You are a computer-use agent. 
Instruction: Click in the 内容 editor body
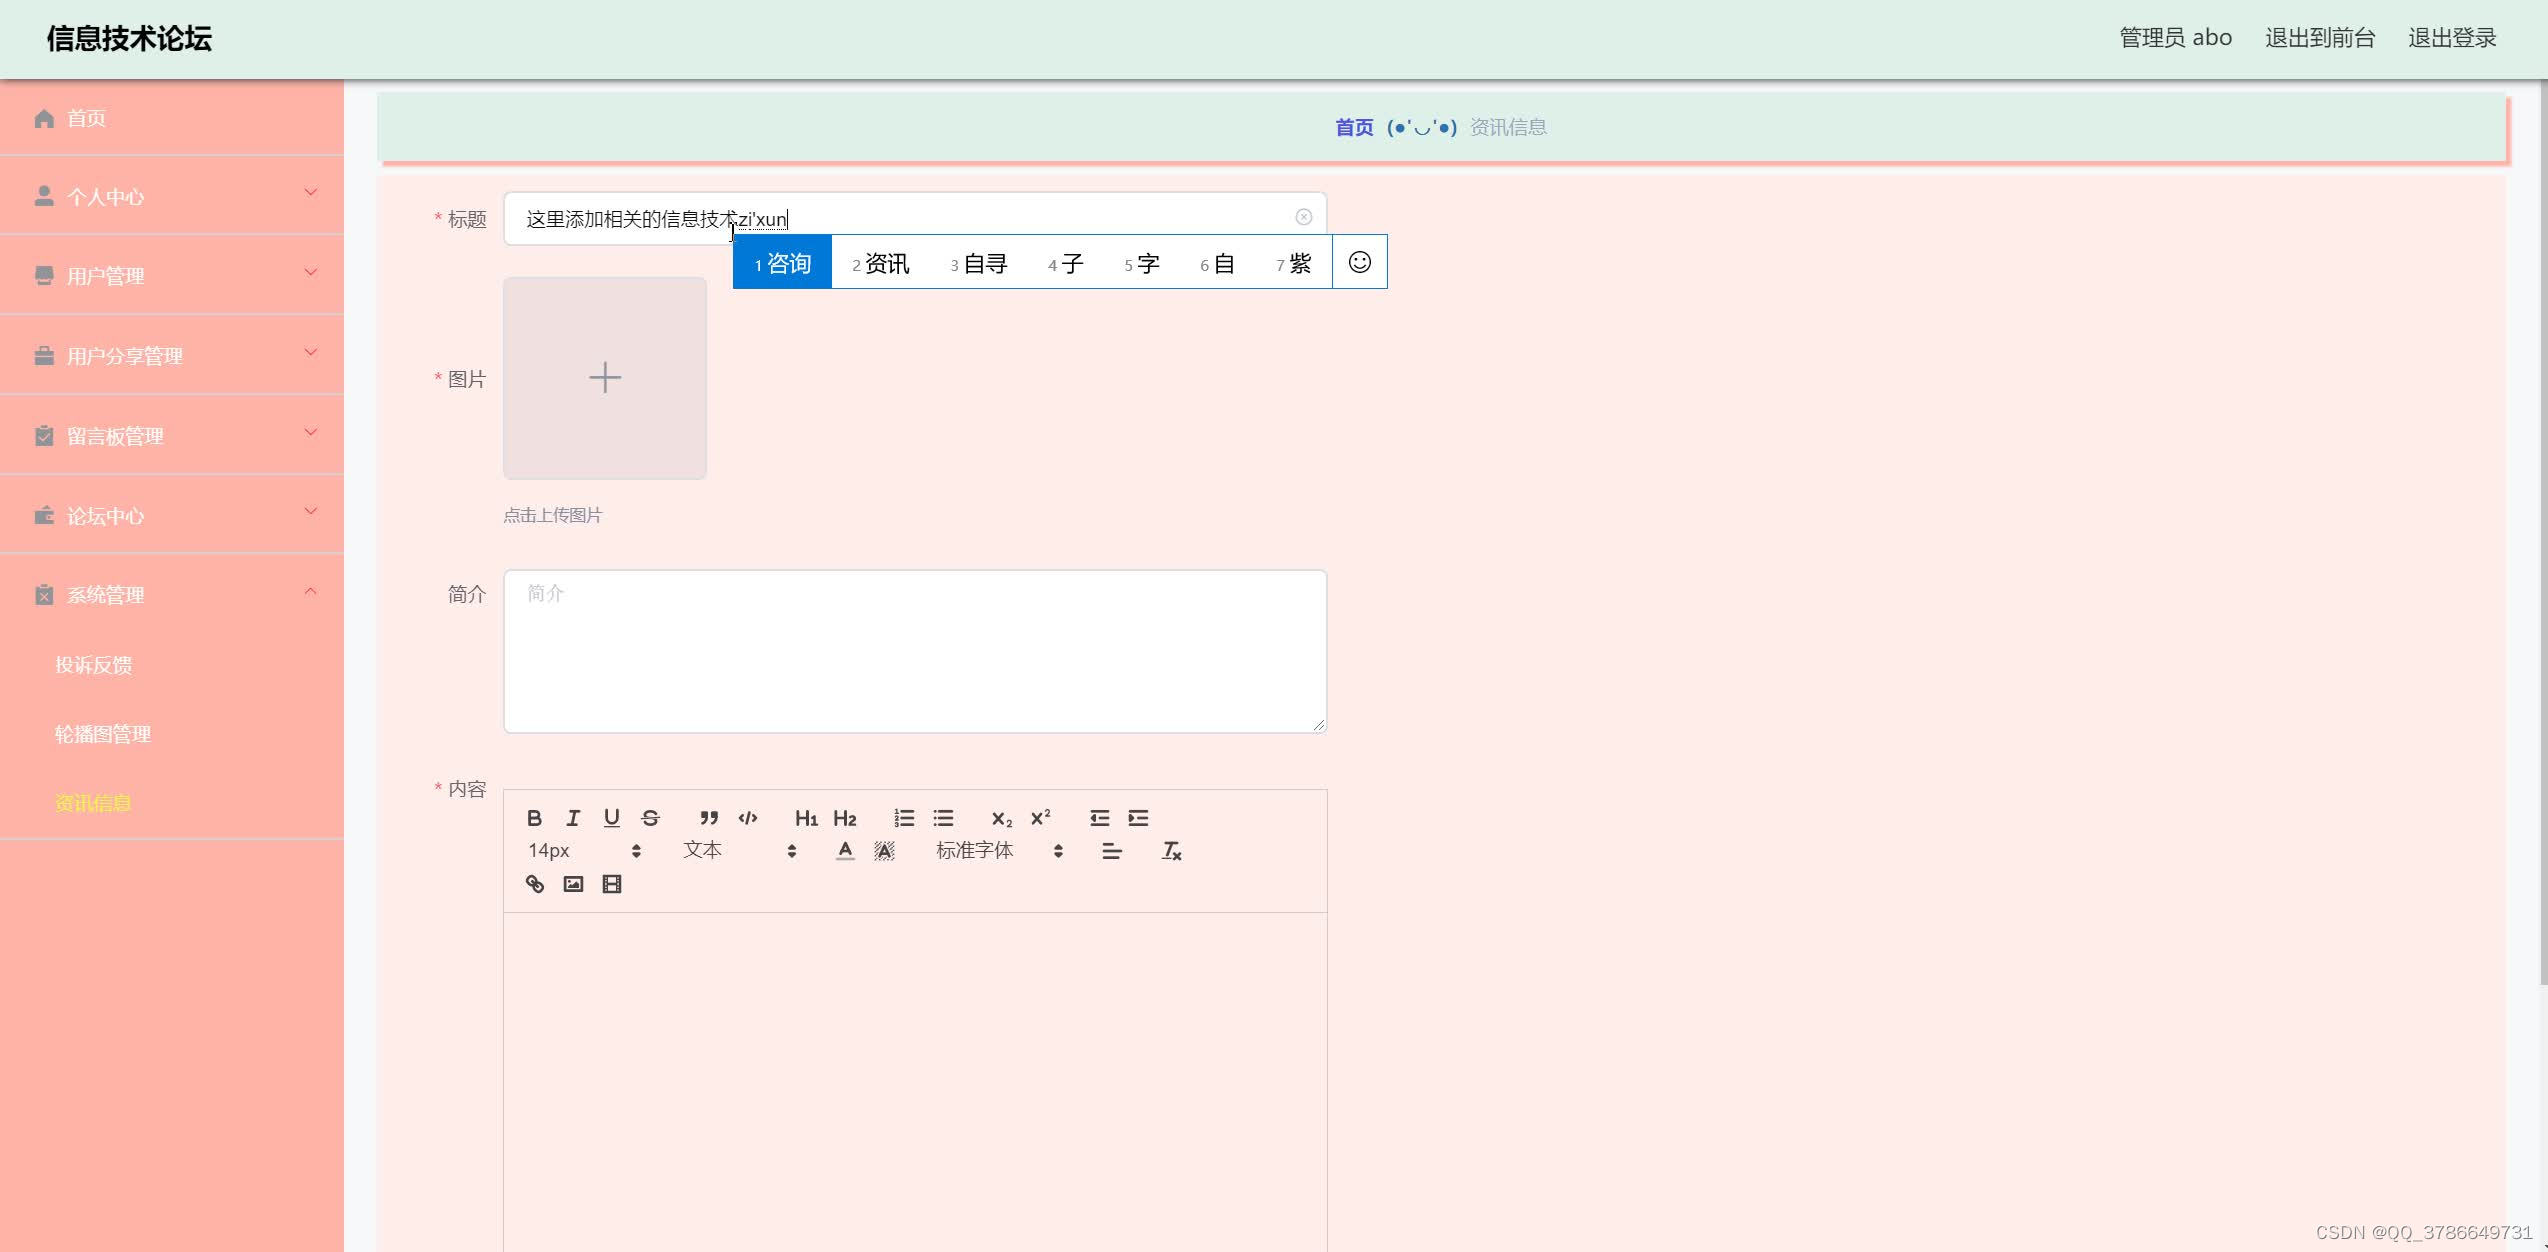[915, 1080]
